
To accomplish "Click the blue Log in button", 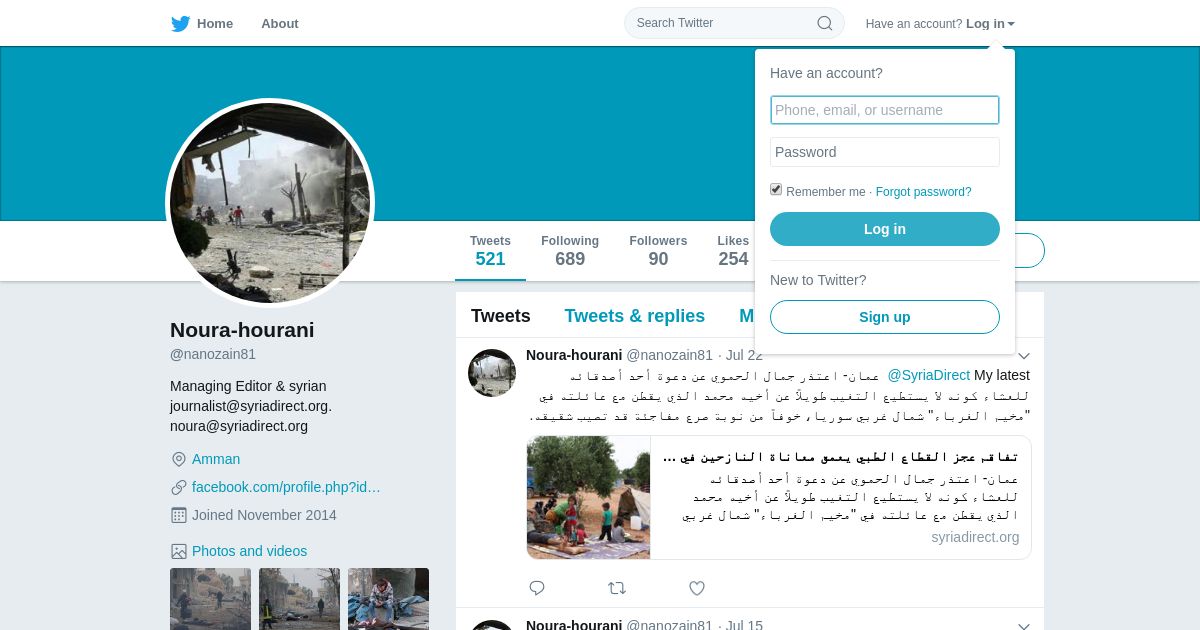I will pos(885,229).
